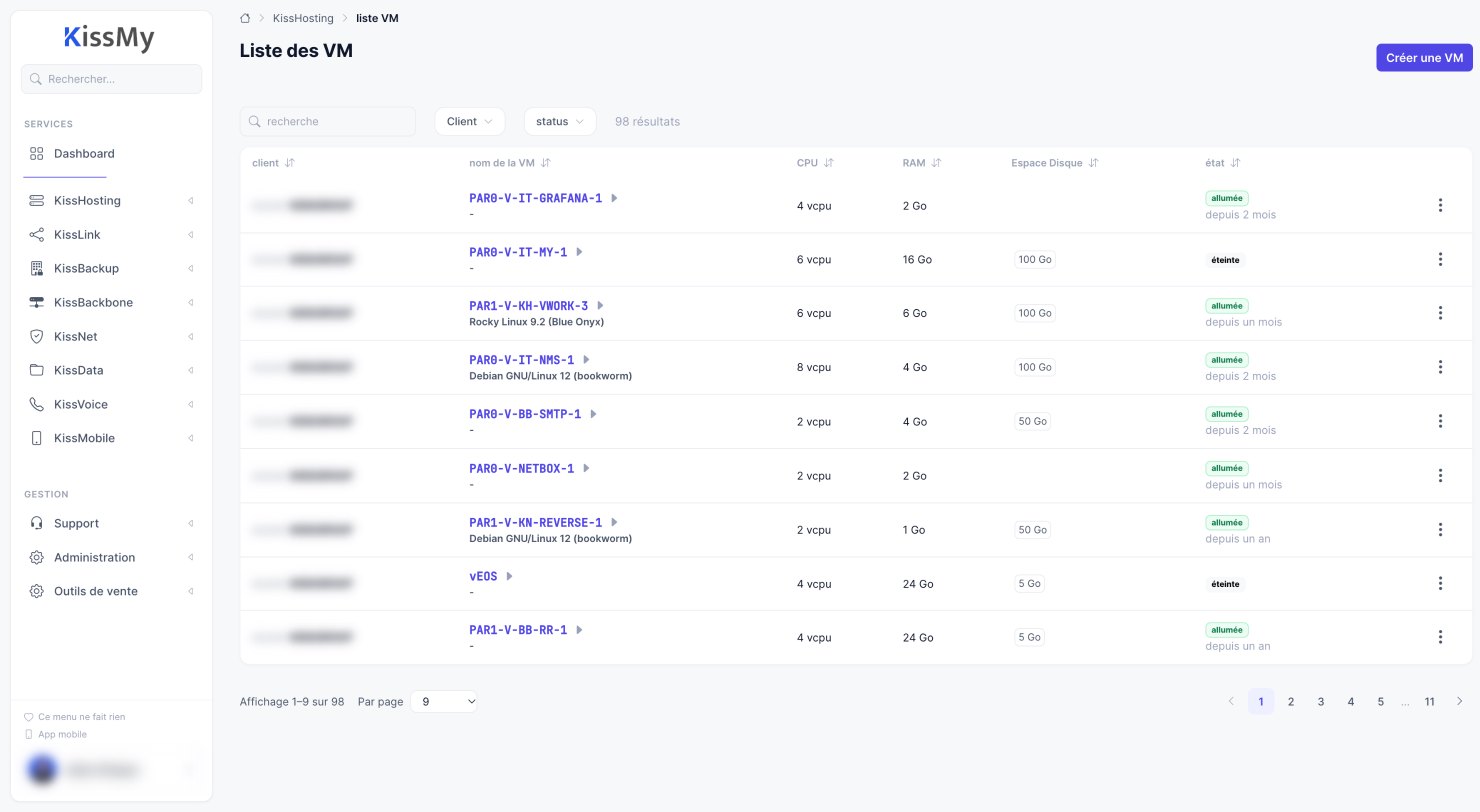Click the Support headset icon
The height and width of the screenshot is (812, 1480).
coord(37,524)
